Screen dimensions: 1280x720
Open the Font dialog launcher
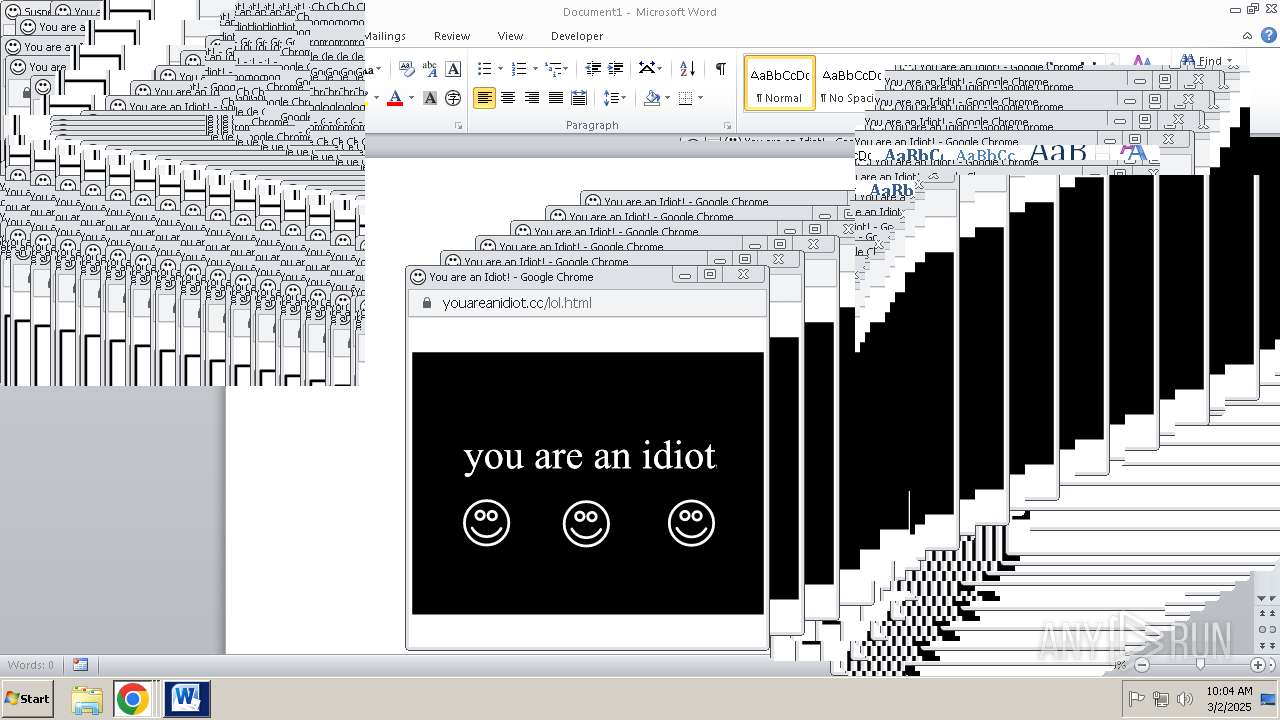pyautogui.click(x=459, y=126)
